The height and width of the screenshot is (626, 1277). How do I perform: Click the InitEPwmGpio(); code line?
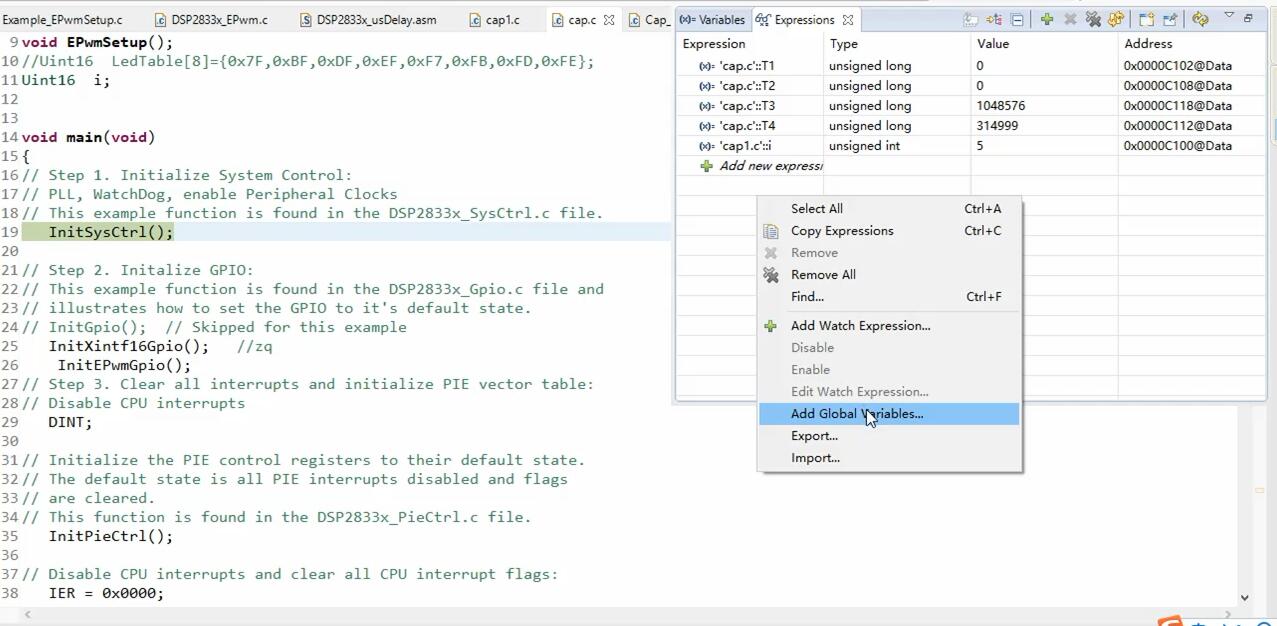[x=124, y=365]
